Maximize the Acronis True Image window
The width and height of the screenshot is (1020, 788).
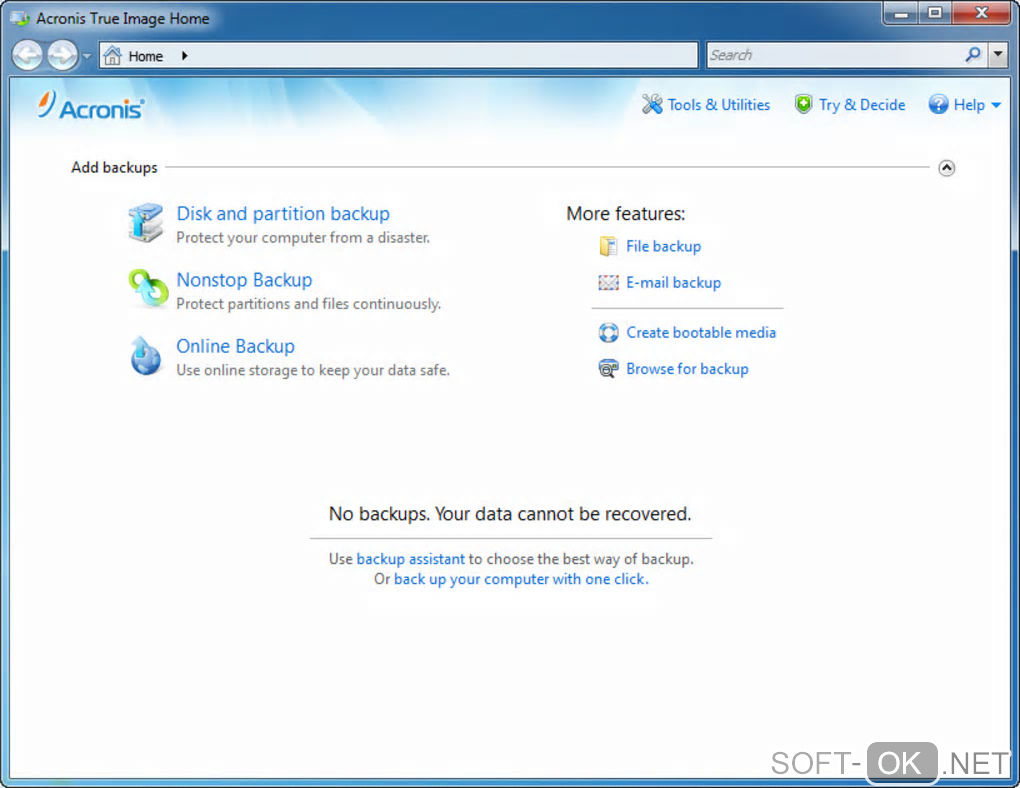click(x=935, y=14)
